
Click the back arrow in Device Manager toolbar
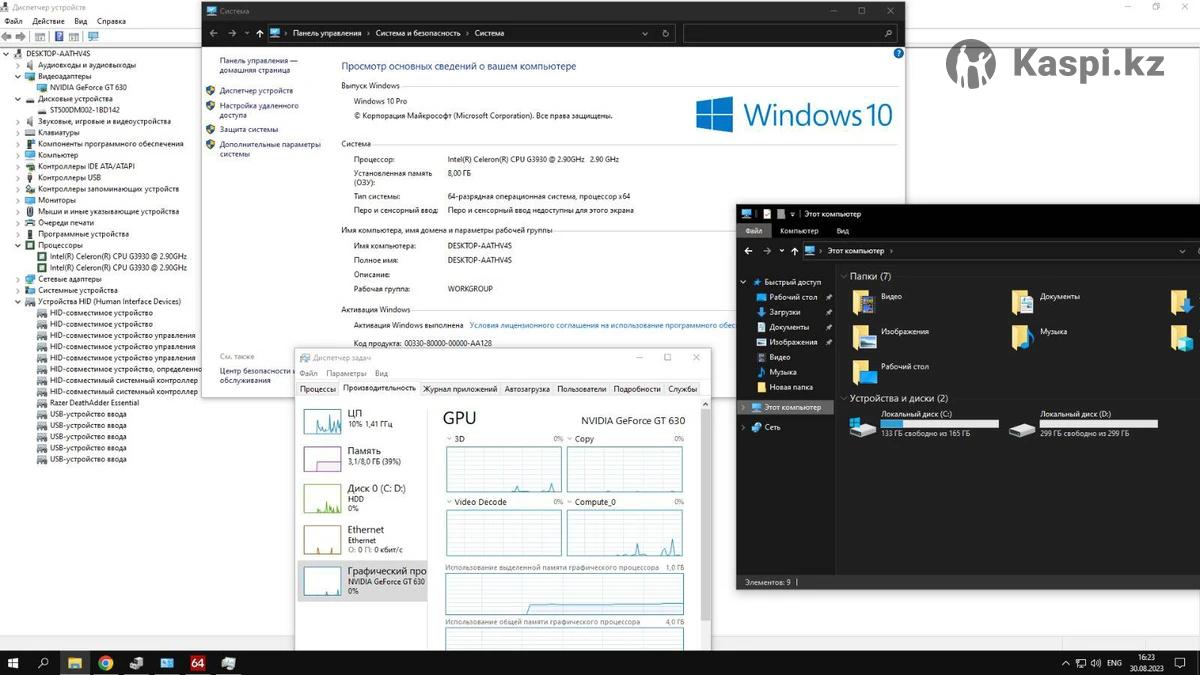(7, 37)
